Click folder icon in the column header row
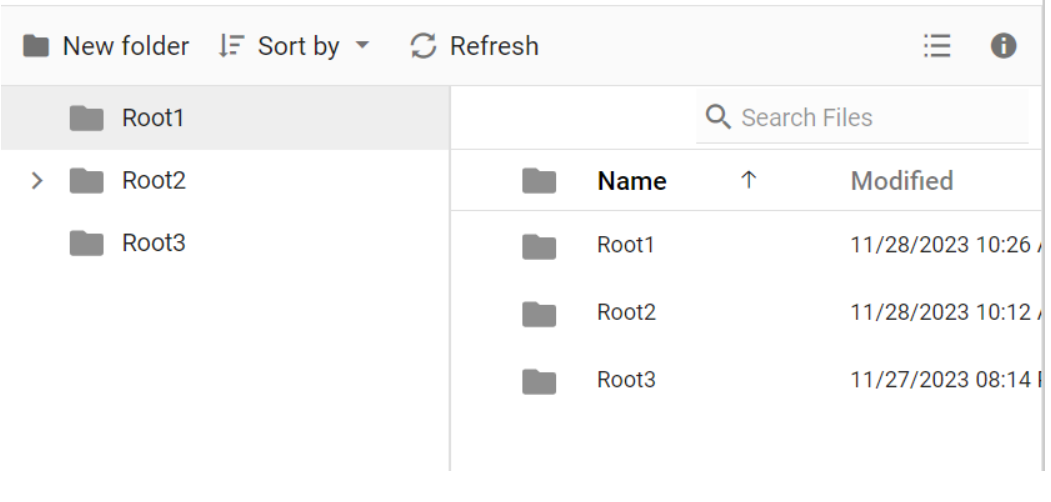The width and height of the screenshot is (1051, 502). [539, 181]
